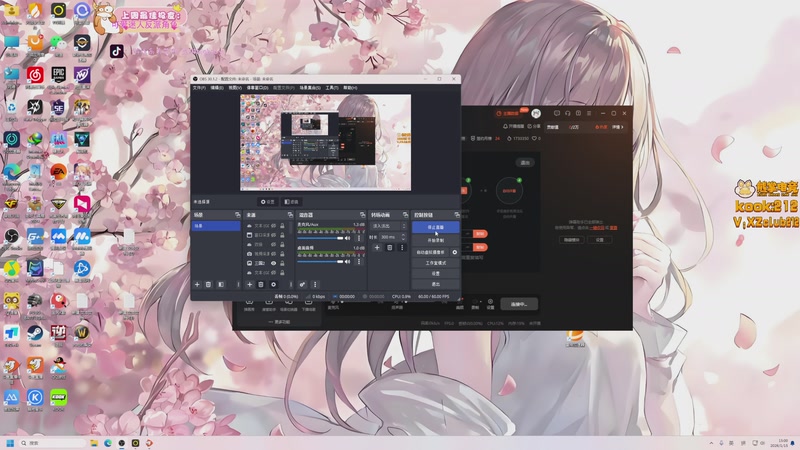Open NetEase Cloud Music desktop icon

point(35,75)
